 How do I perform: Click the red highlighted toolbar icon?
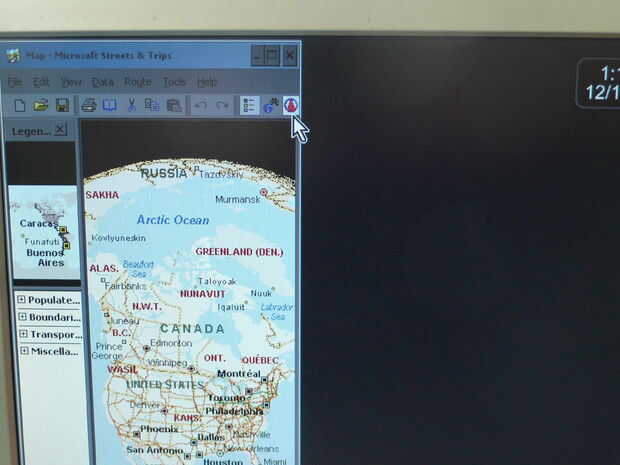click(291, 106)
